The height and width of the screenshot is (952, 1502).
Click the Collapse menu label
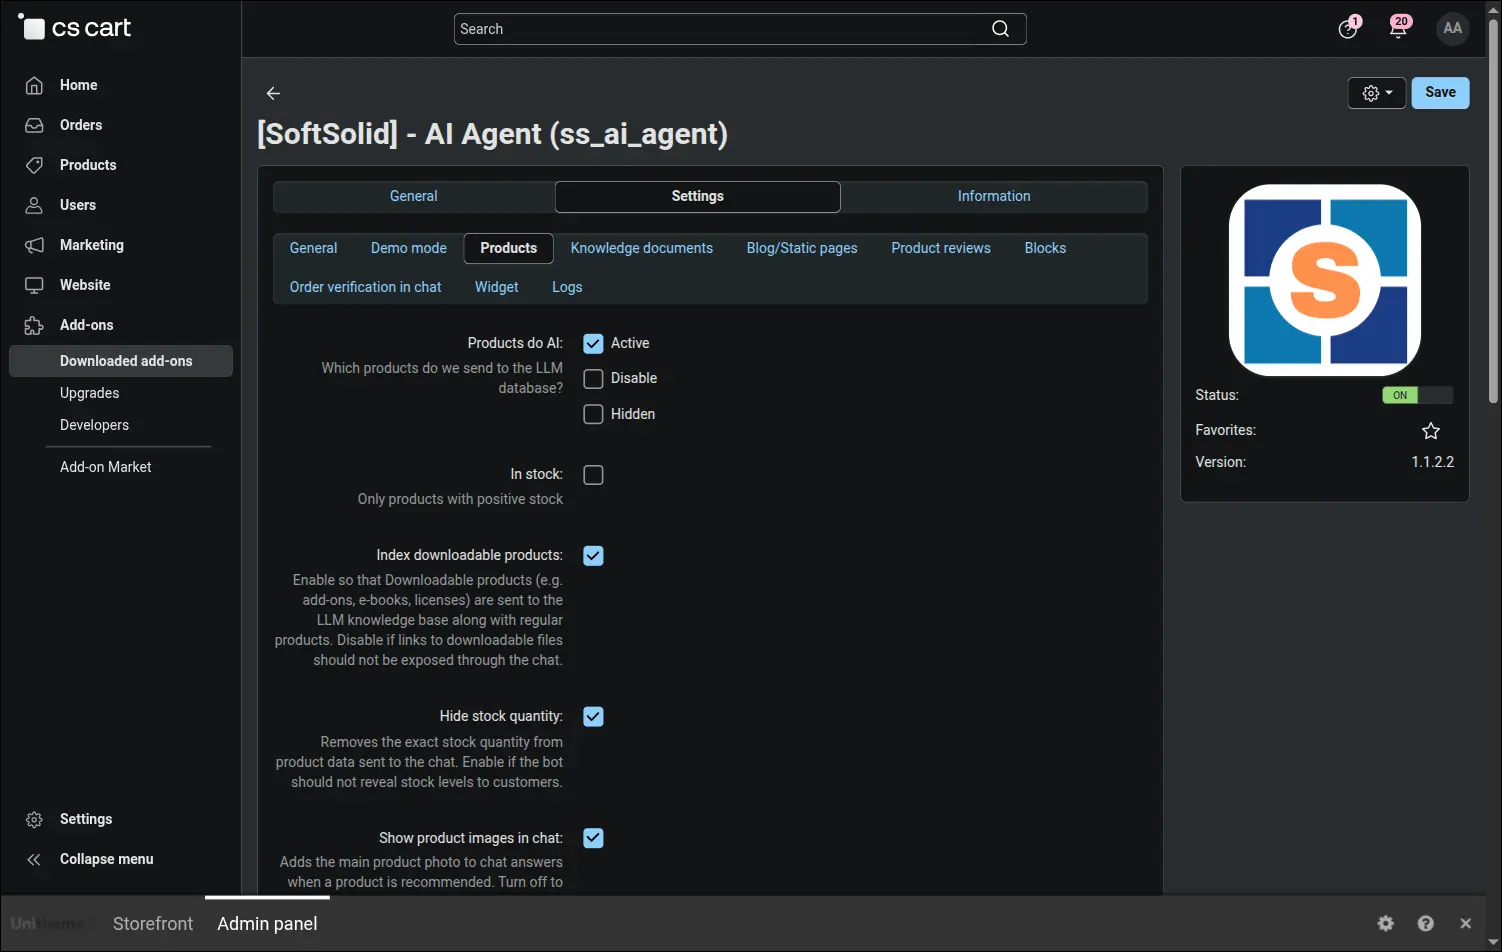point(107,859)
